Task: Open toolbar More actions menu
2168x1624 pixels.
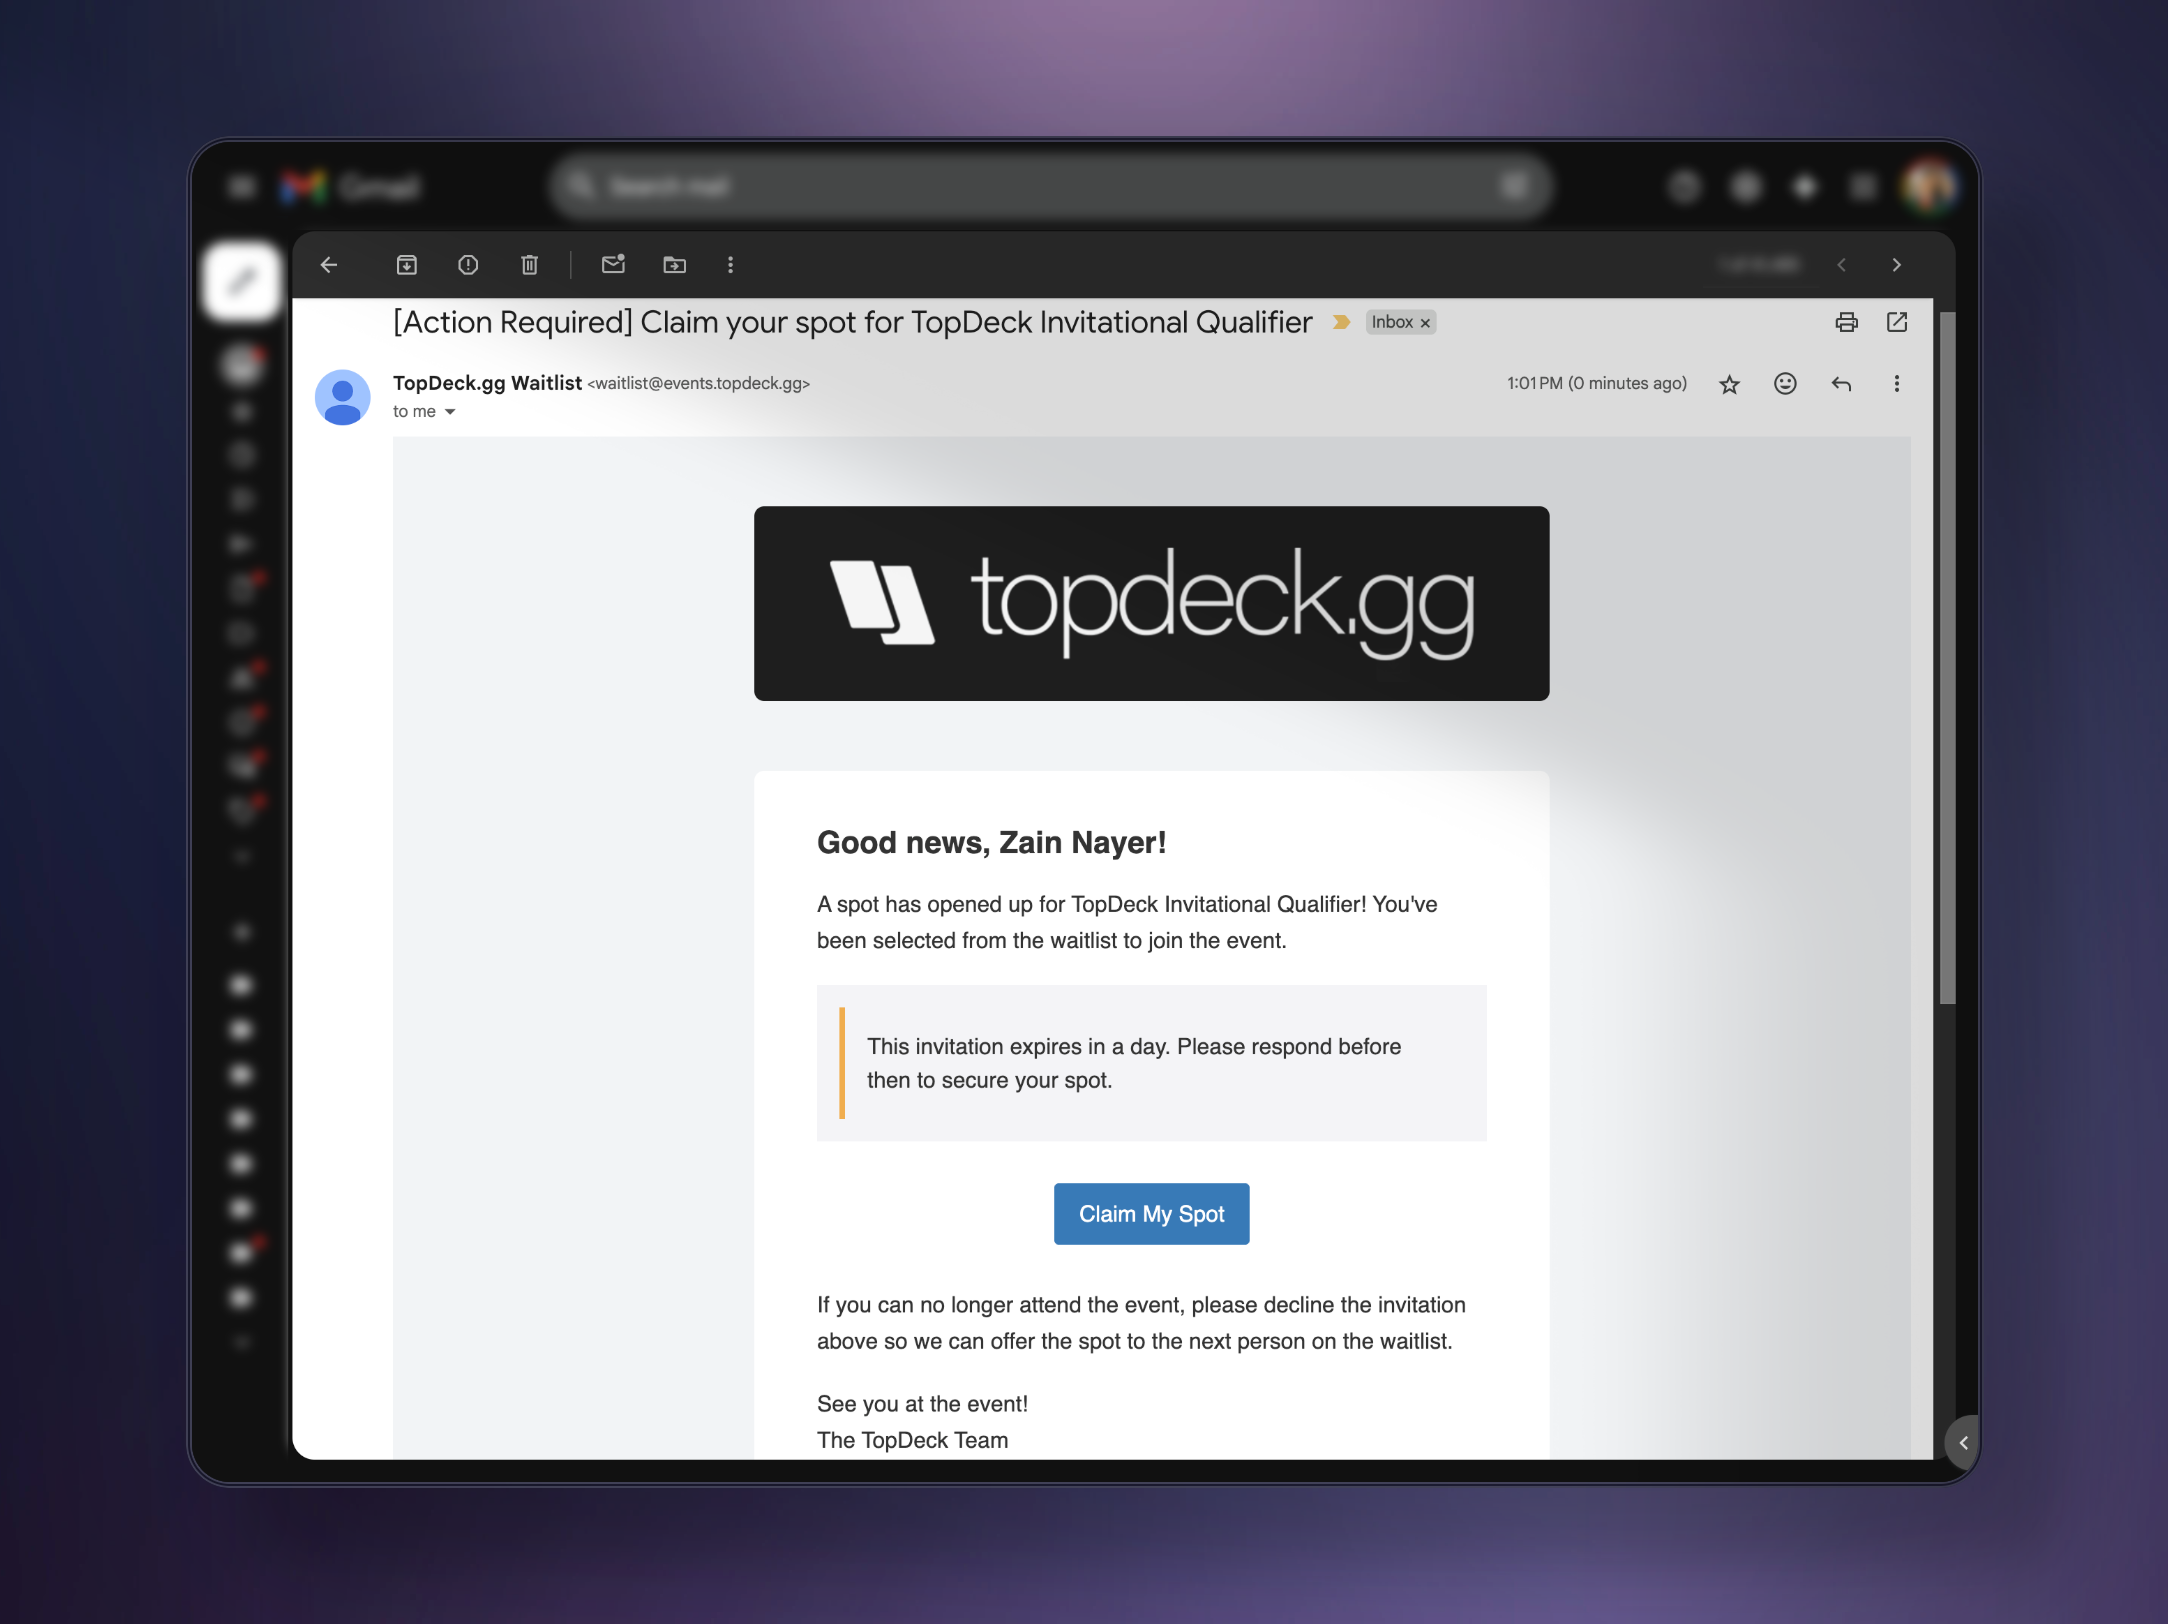Action: [x=731, y=265]
